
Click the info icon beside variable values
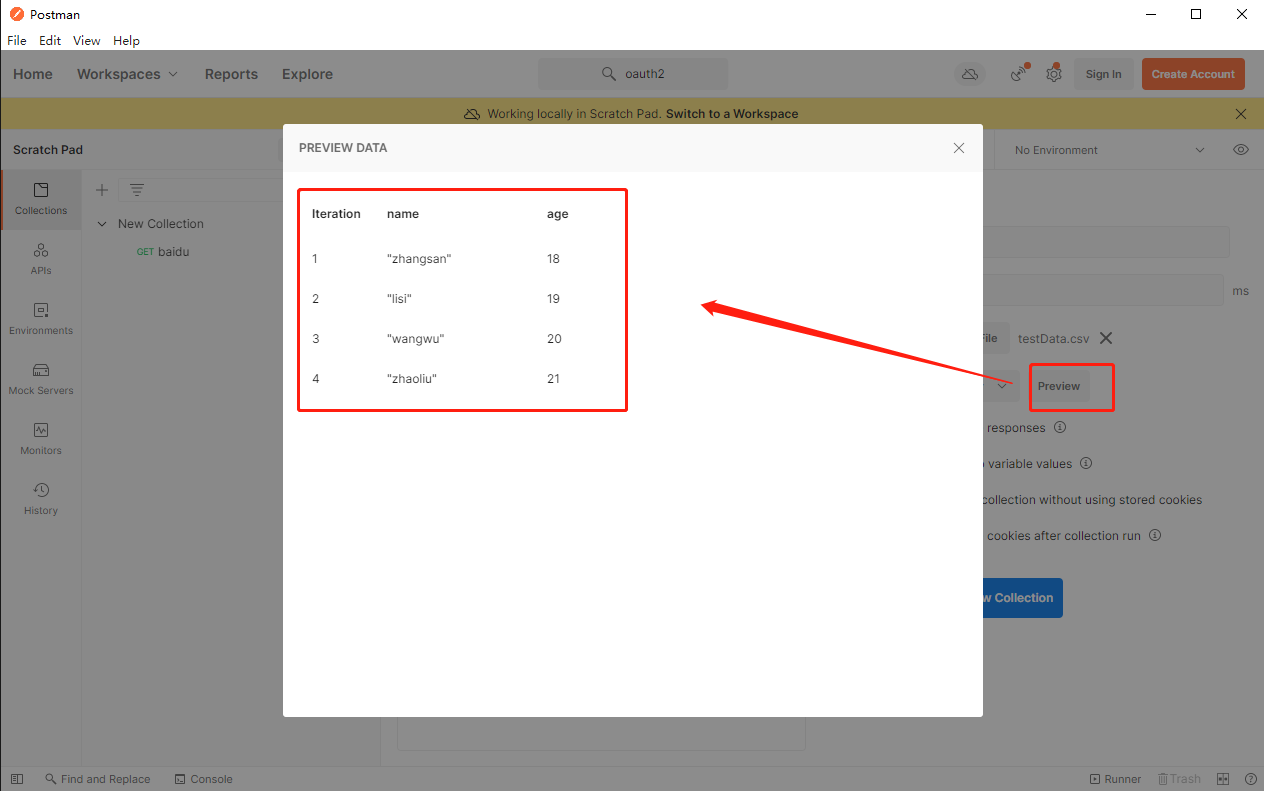click(1086, 463)
